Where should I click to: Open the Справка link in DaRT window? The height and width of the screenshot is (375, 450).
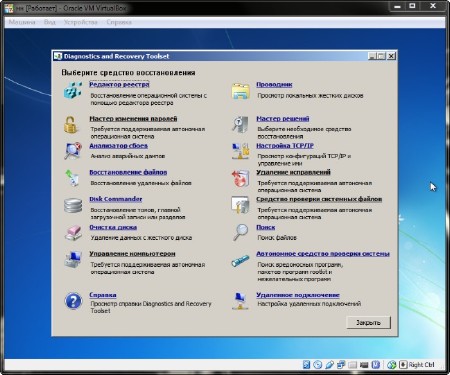tap(103, 295)
